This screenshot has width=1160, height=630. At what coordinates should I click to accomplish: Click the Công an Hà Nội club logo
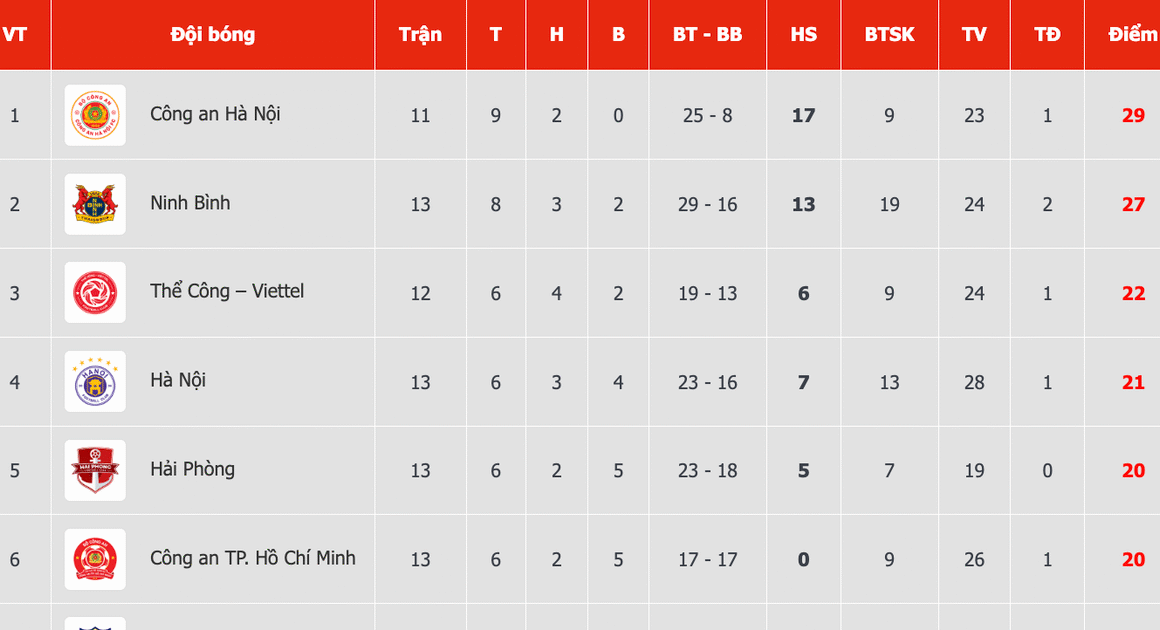(95, 115)
